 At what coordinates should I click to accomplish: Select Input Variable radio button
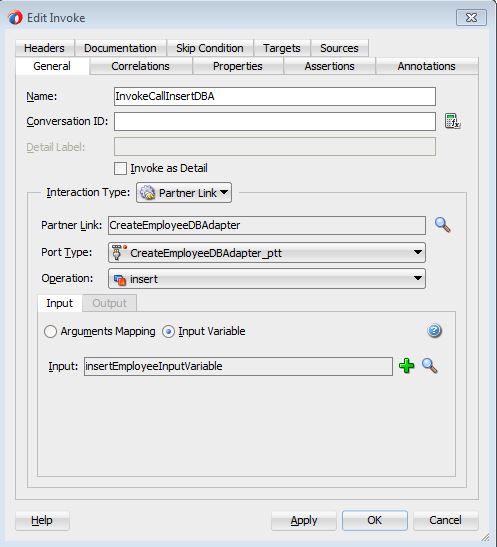point(168,331)
